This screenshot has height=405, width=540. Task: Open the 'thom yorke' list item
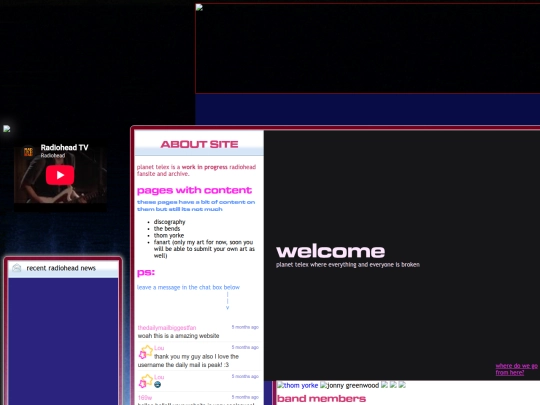[x=169, y=236]
